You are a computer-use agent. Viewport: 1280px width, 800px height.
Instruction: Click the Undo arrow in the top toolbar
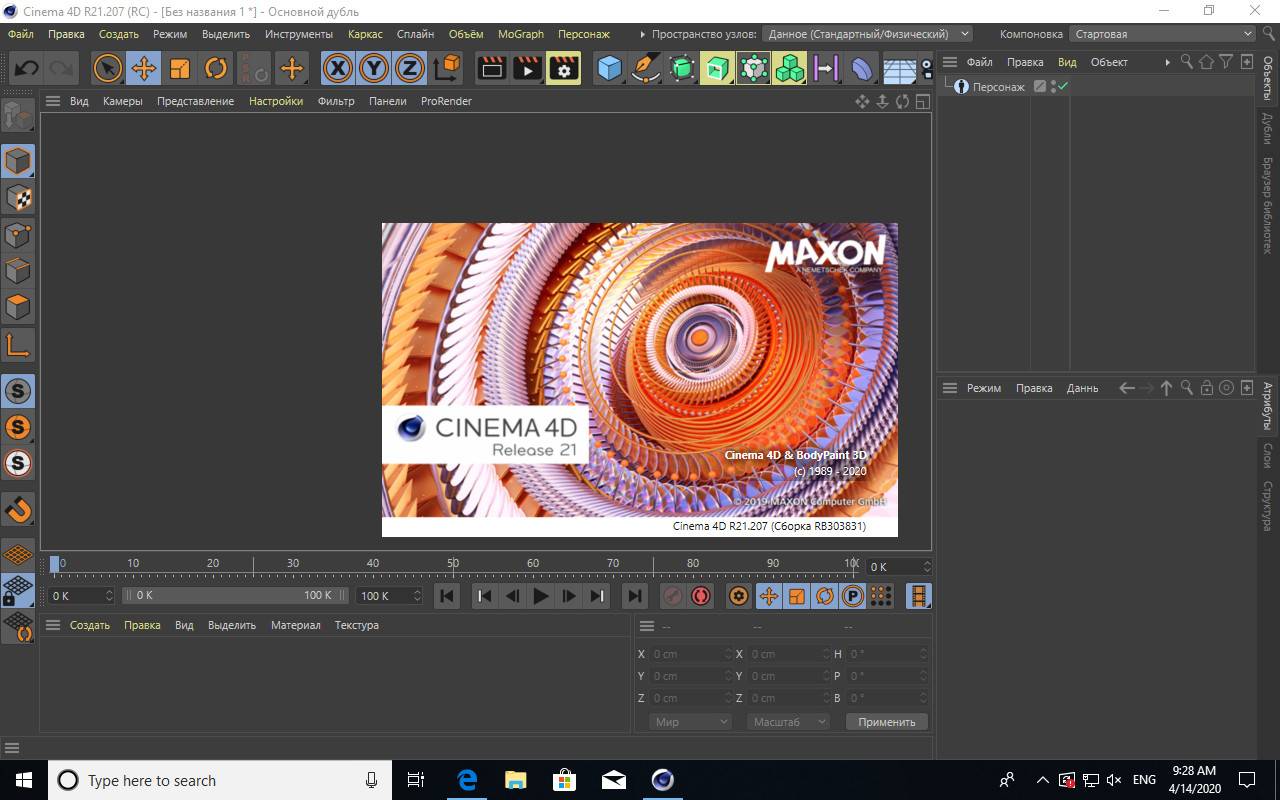[26, 68]
